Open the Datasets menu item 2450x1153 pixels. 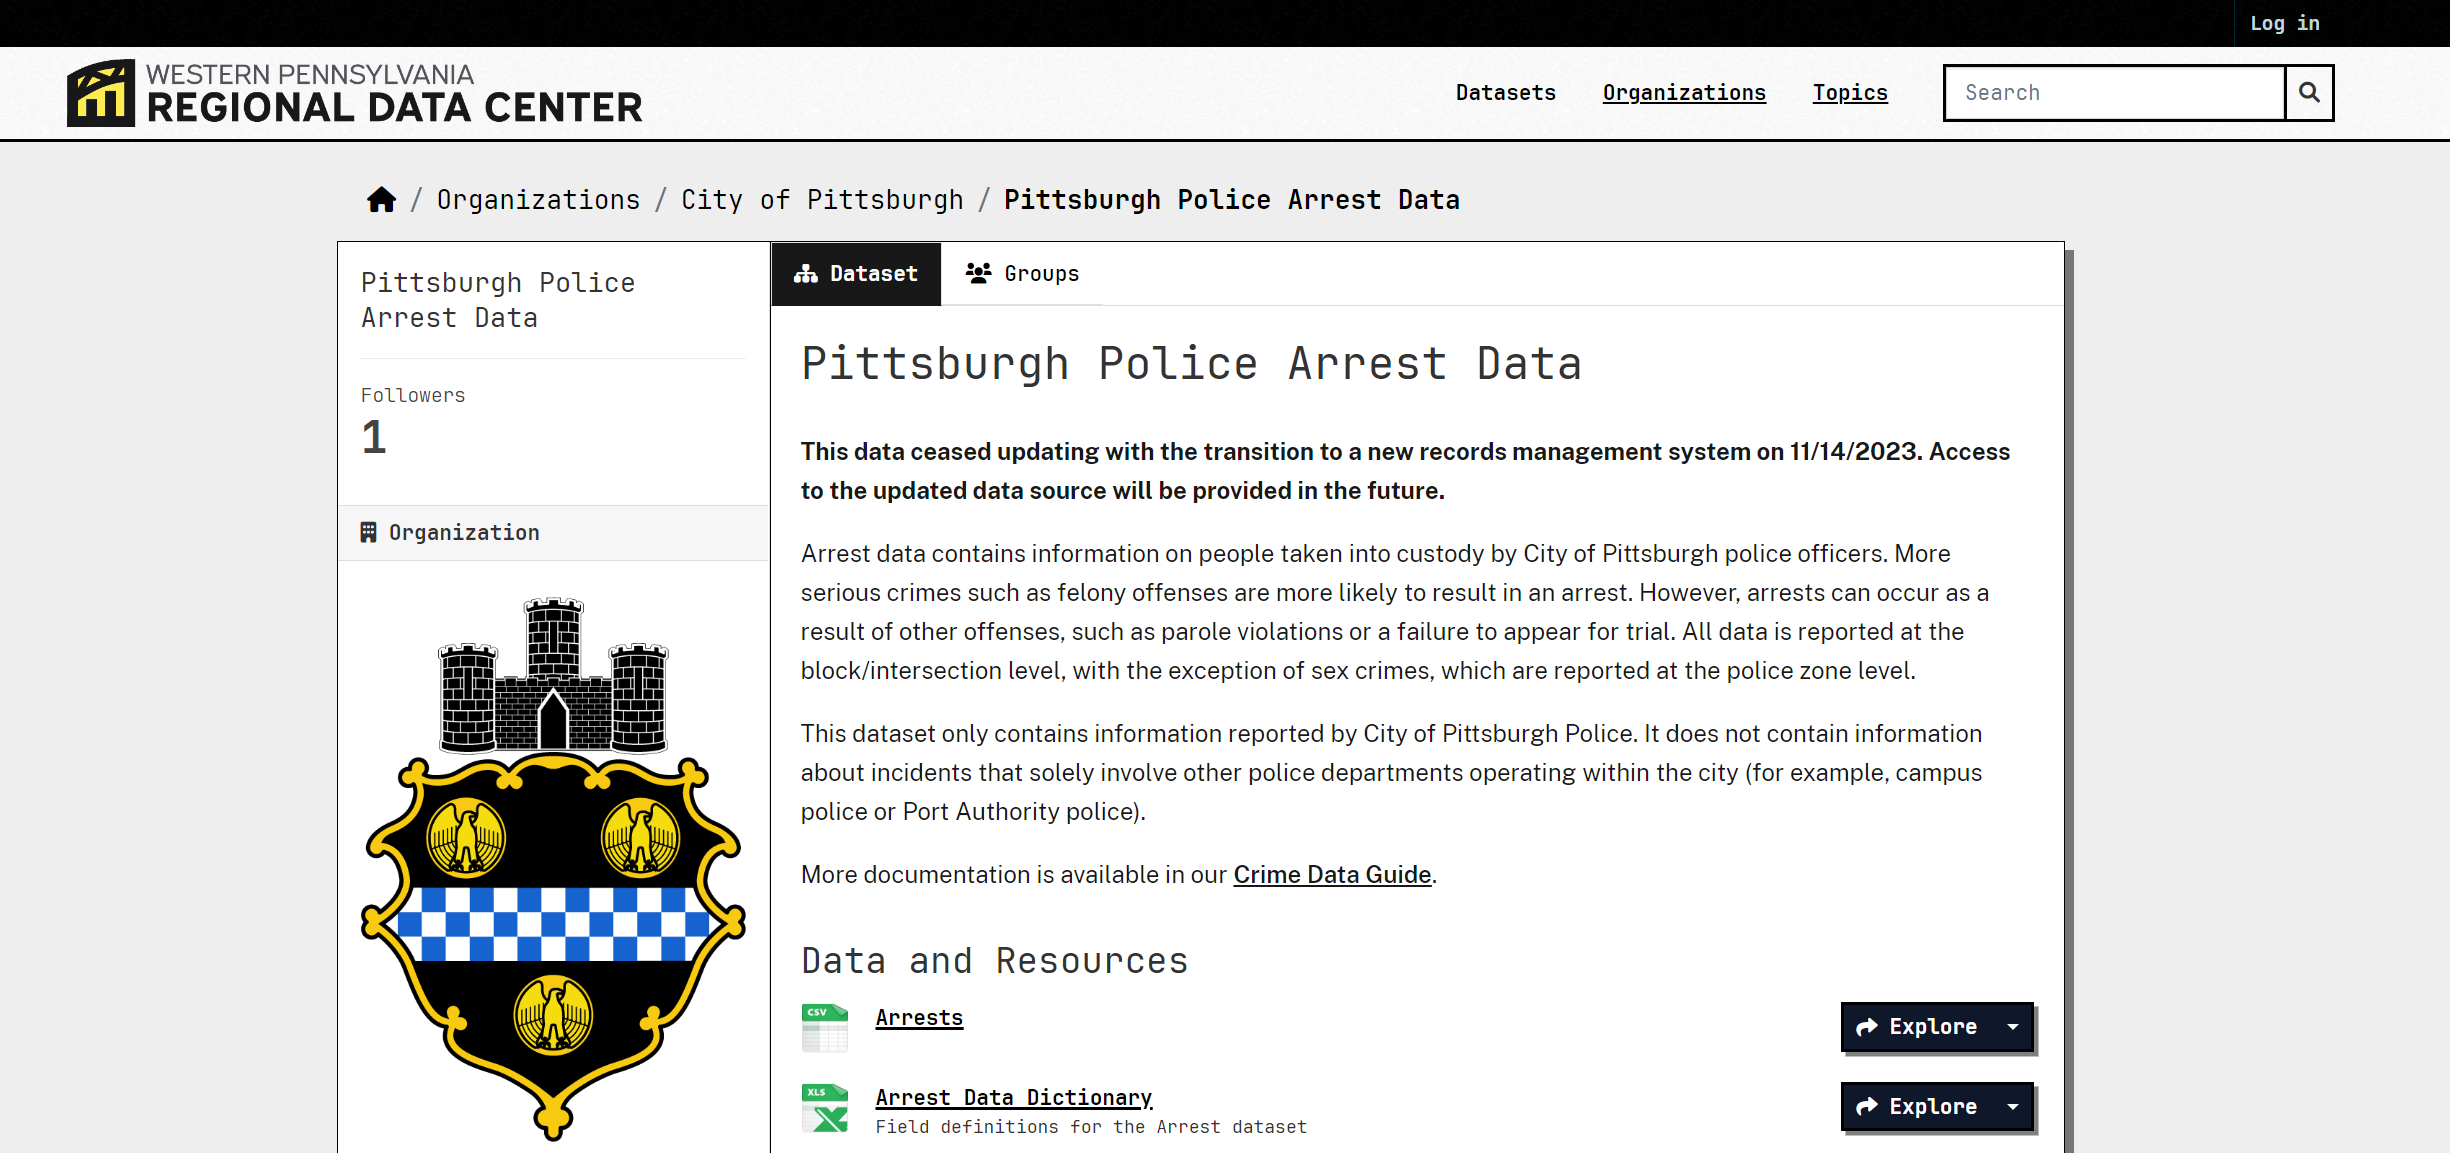[1506, 93]
